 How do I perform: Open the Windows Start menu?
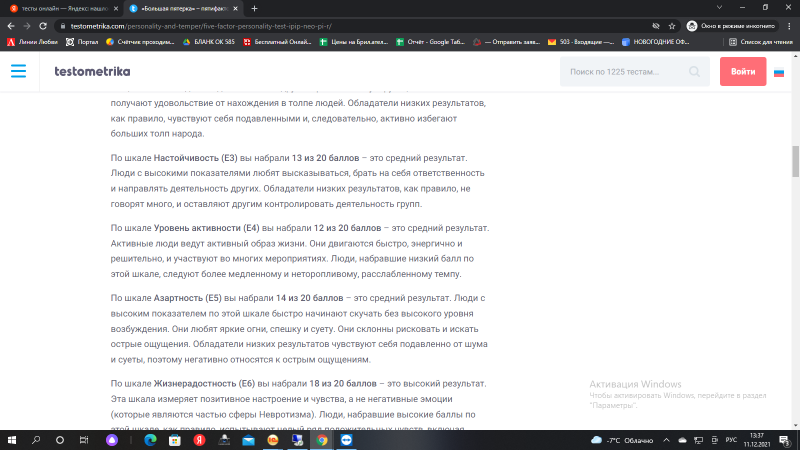(12, 439)
